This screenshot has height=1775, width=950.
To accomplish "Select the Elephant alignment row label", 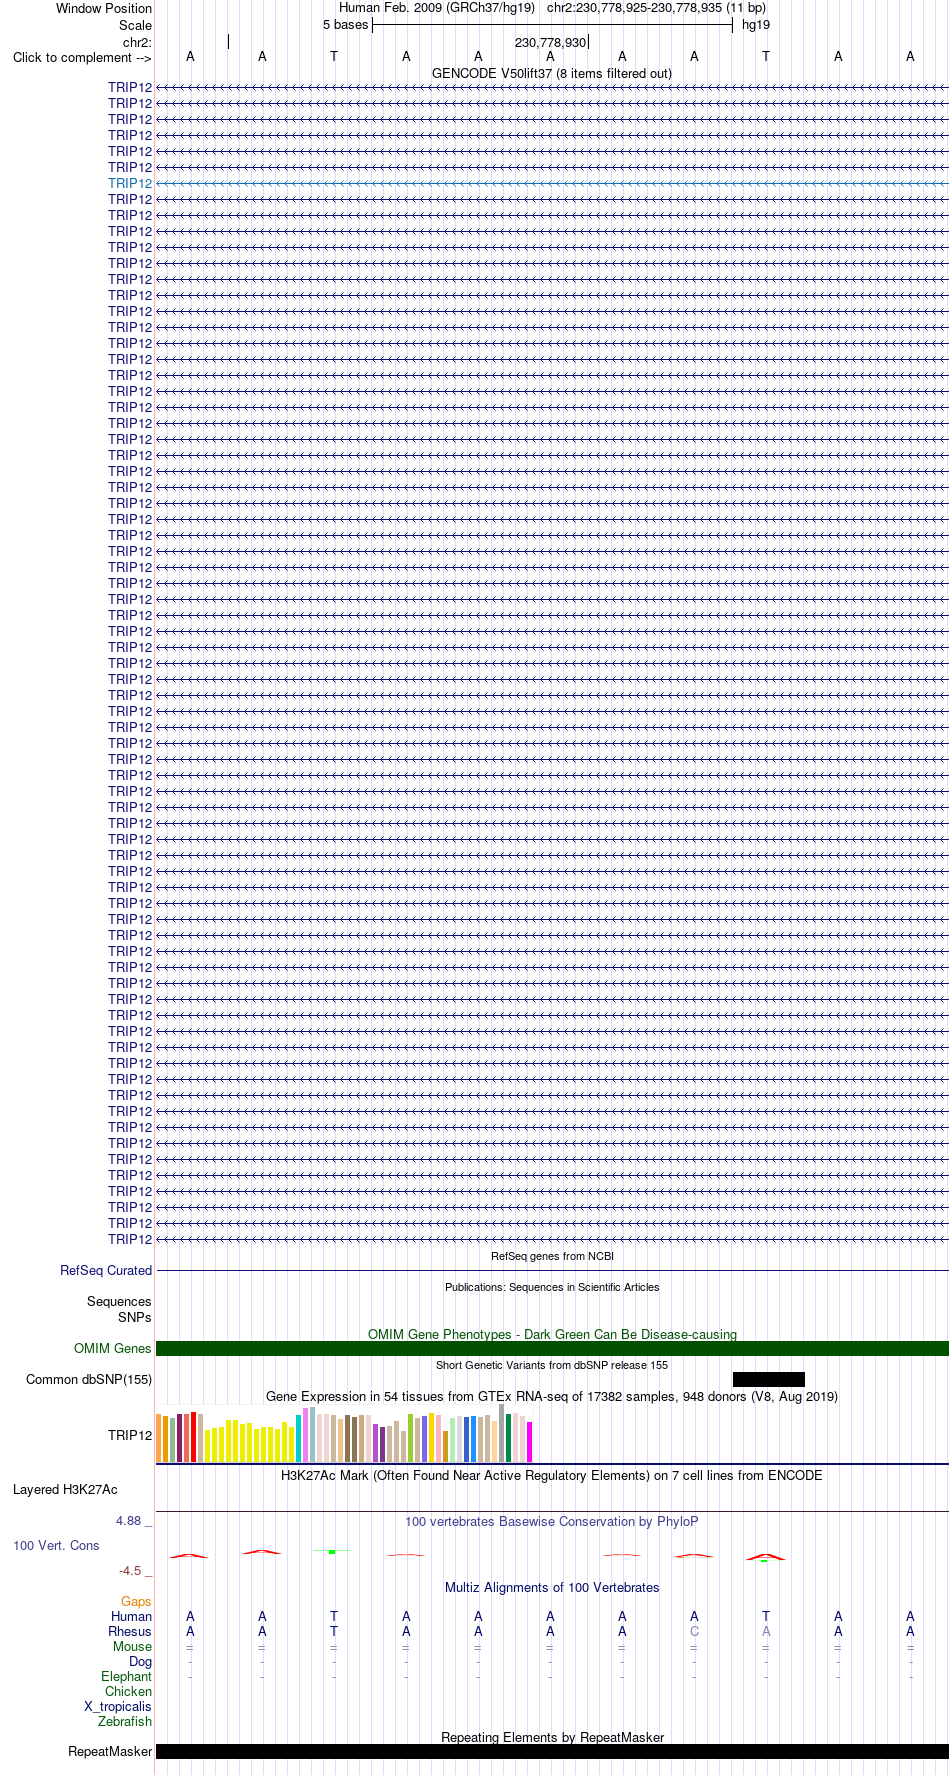I will pyautogui.click(x=127, y=1677).
